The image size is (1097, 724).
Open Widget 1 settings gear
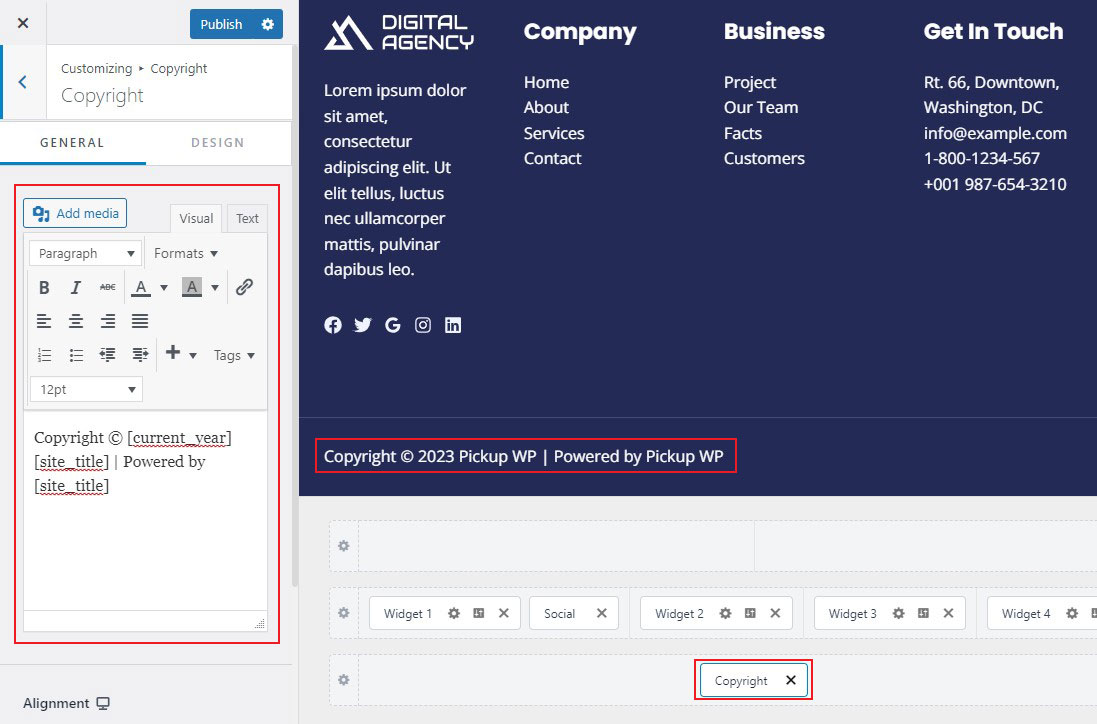[454, 613]
